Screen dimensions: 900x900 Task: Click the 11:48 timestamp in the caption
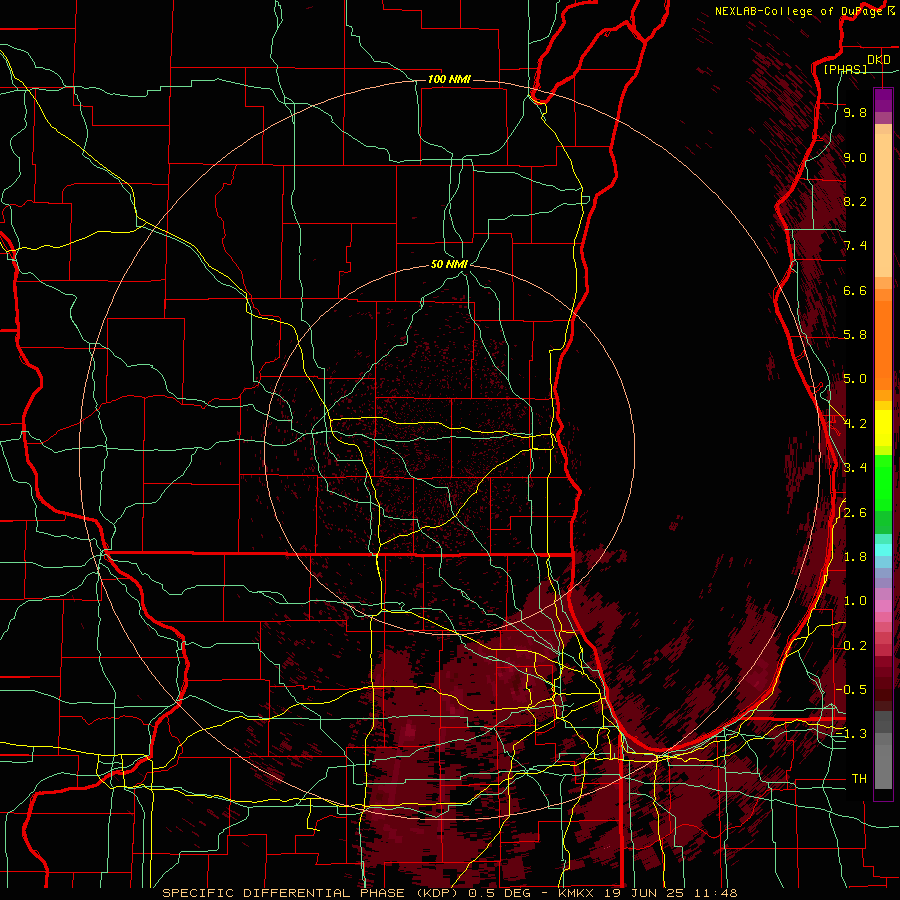coord(715,893)
